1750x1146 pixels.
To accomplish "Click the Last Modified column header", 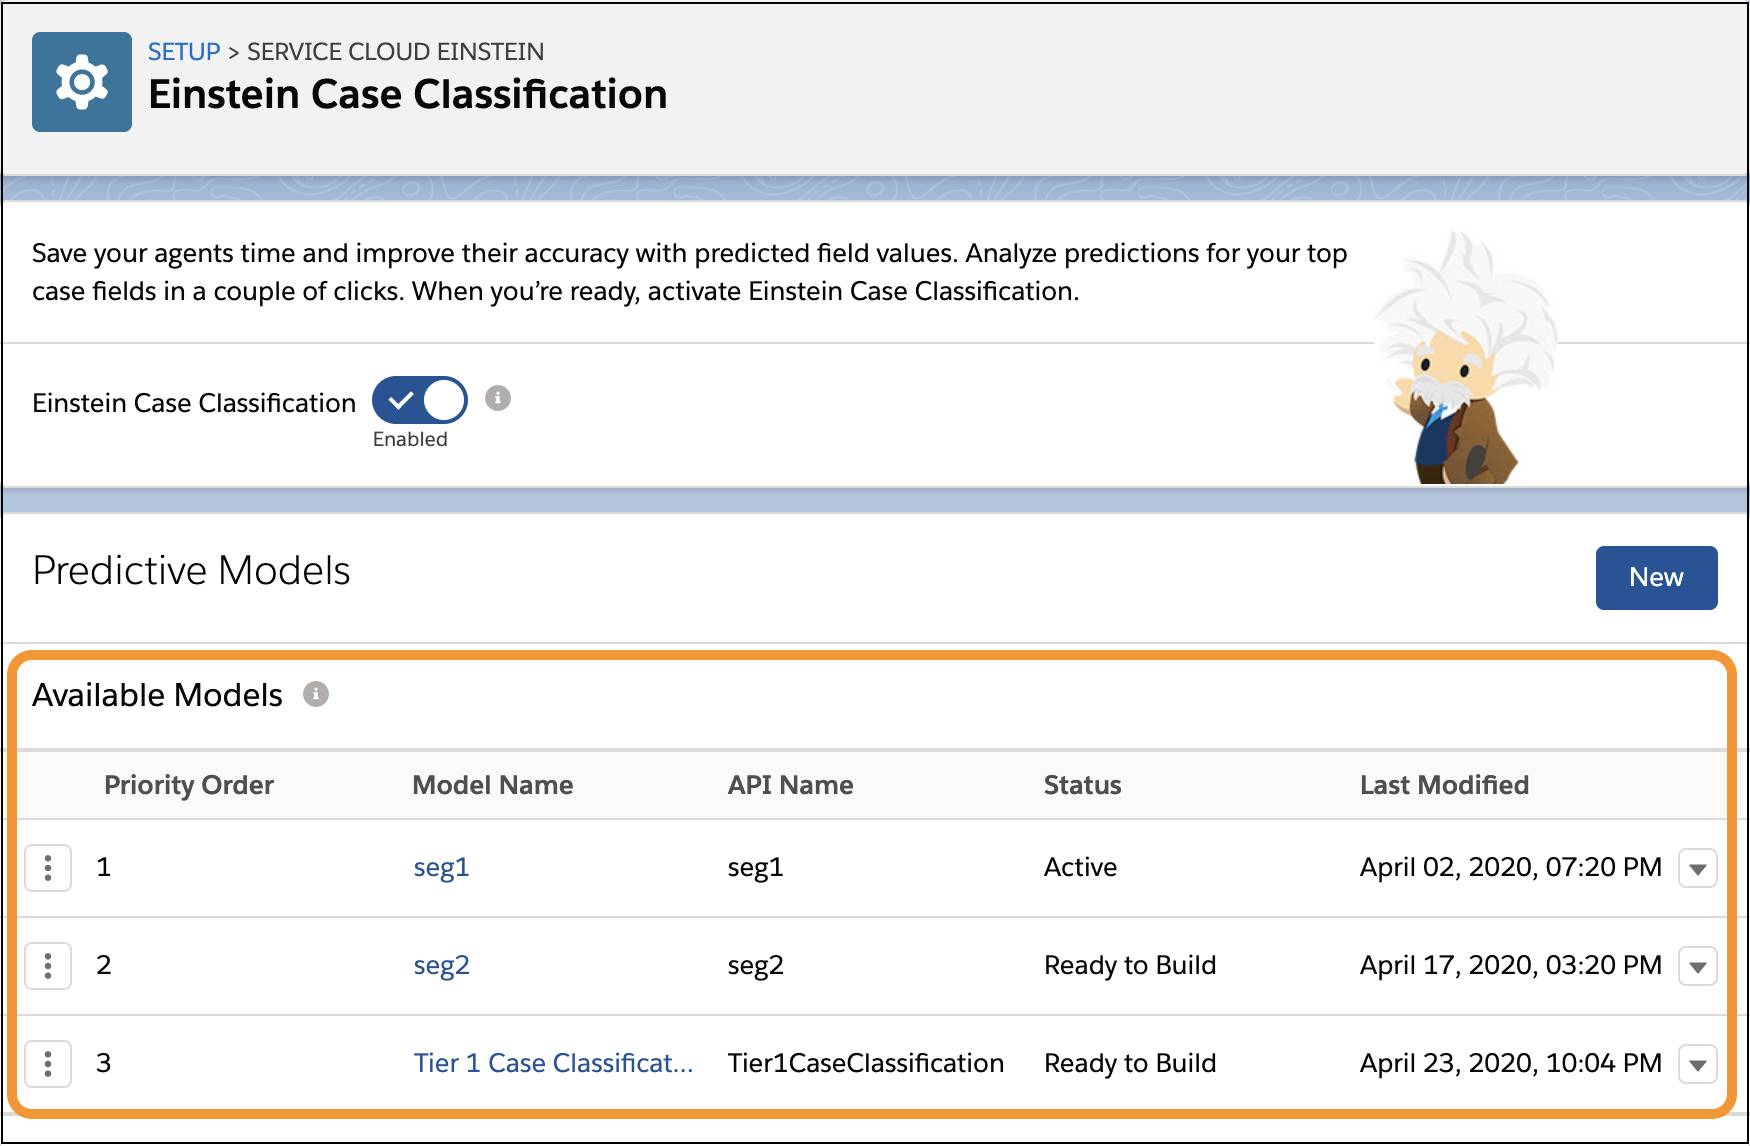I will coord(1443,785).
